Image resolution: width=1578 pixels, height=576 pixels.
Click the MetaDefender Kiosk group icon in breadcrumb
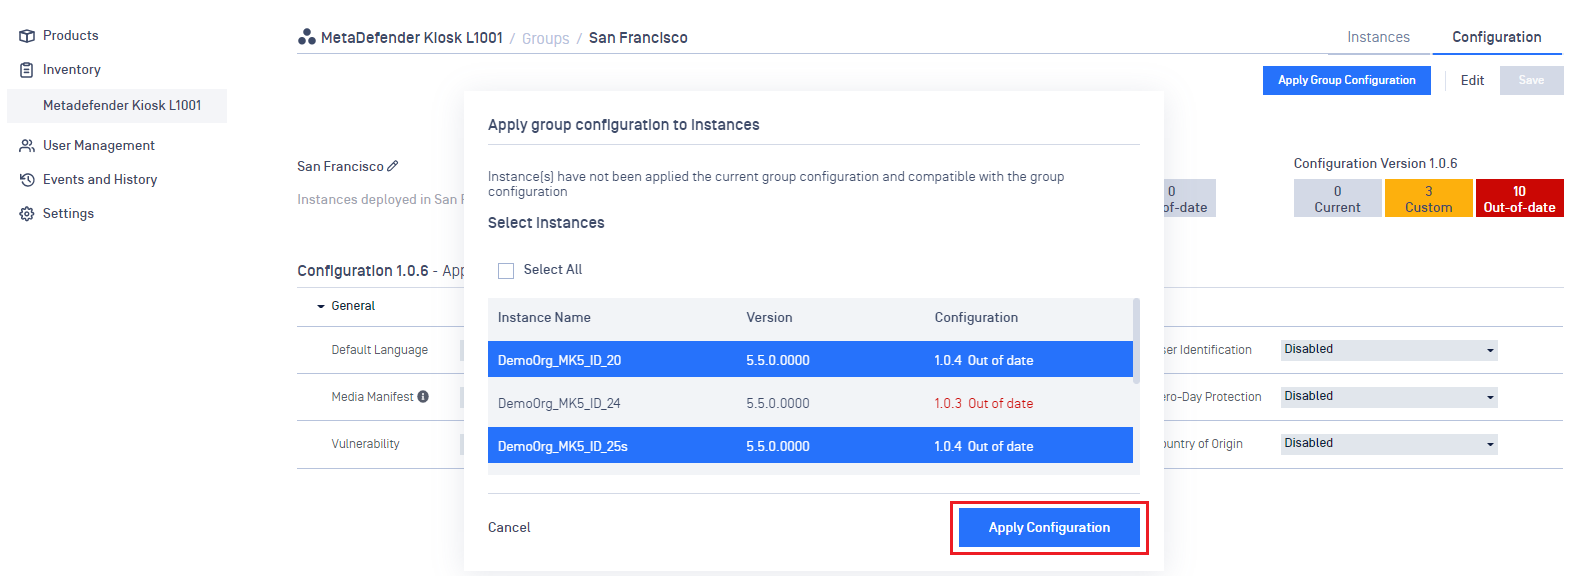click(x=307, y=37)
